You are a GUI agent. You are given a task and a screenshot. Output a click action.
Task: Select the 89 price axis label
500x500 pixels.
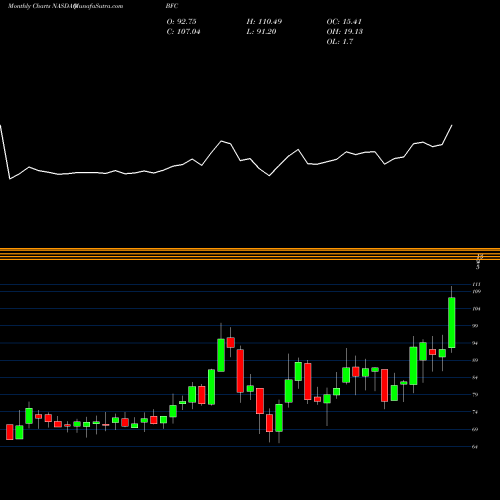475,360
